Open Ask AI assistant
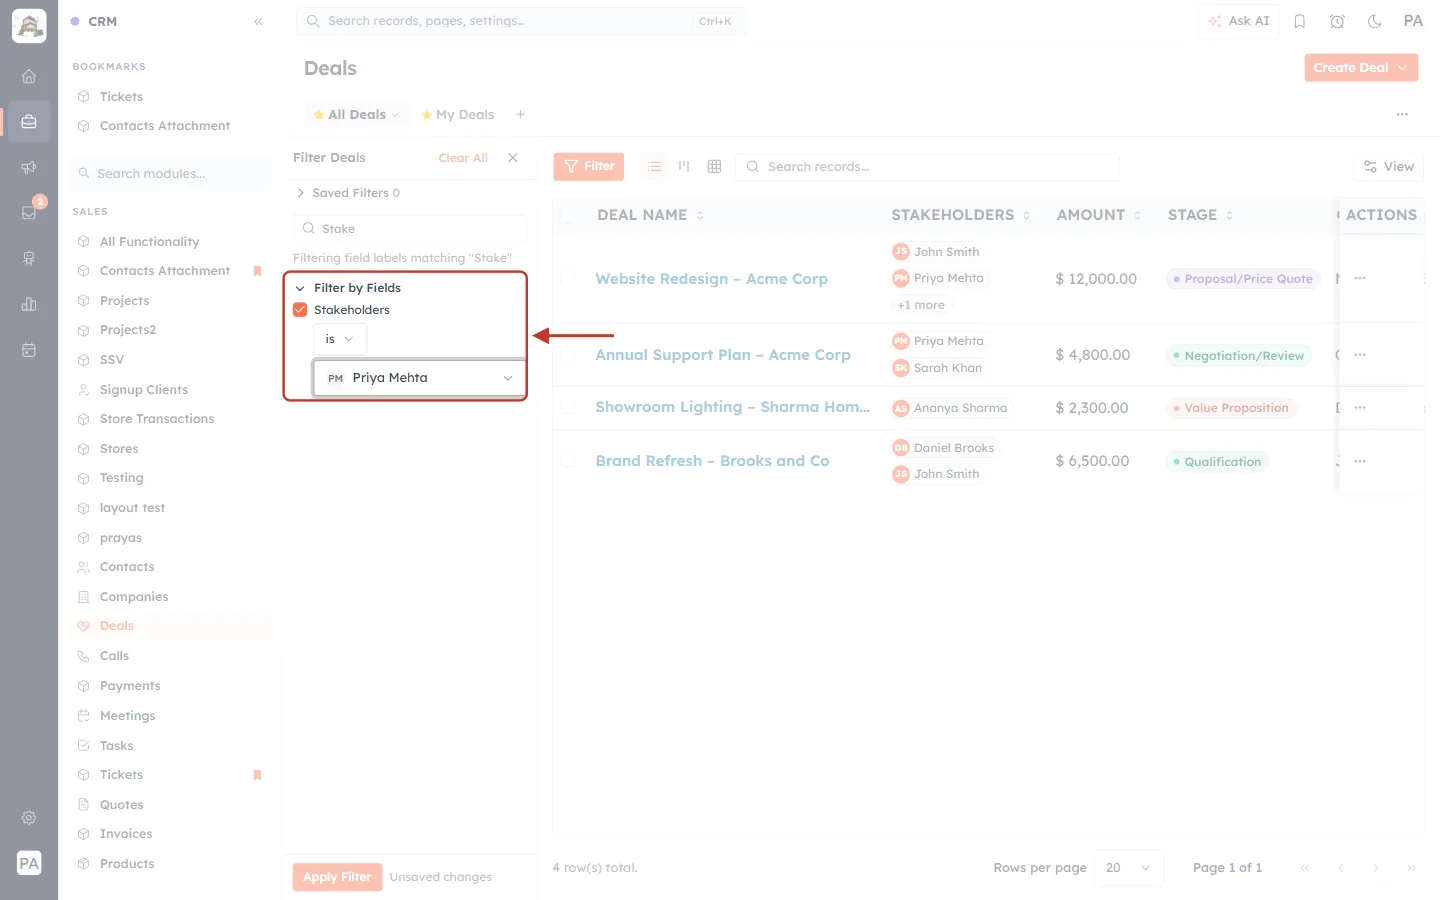This screenshot has height=900, width=1440. click(1238, 21)
